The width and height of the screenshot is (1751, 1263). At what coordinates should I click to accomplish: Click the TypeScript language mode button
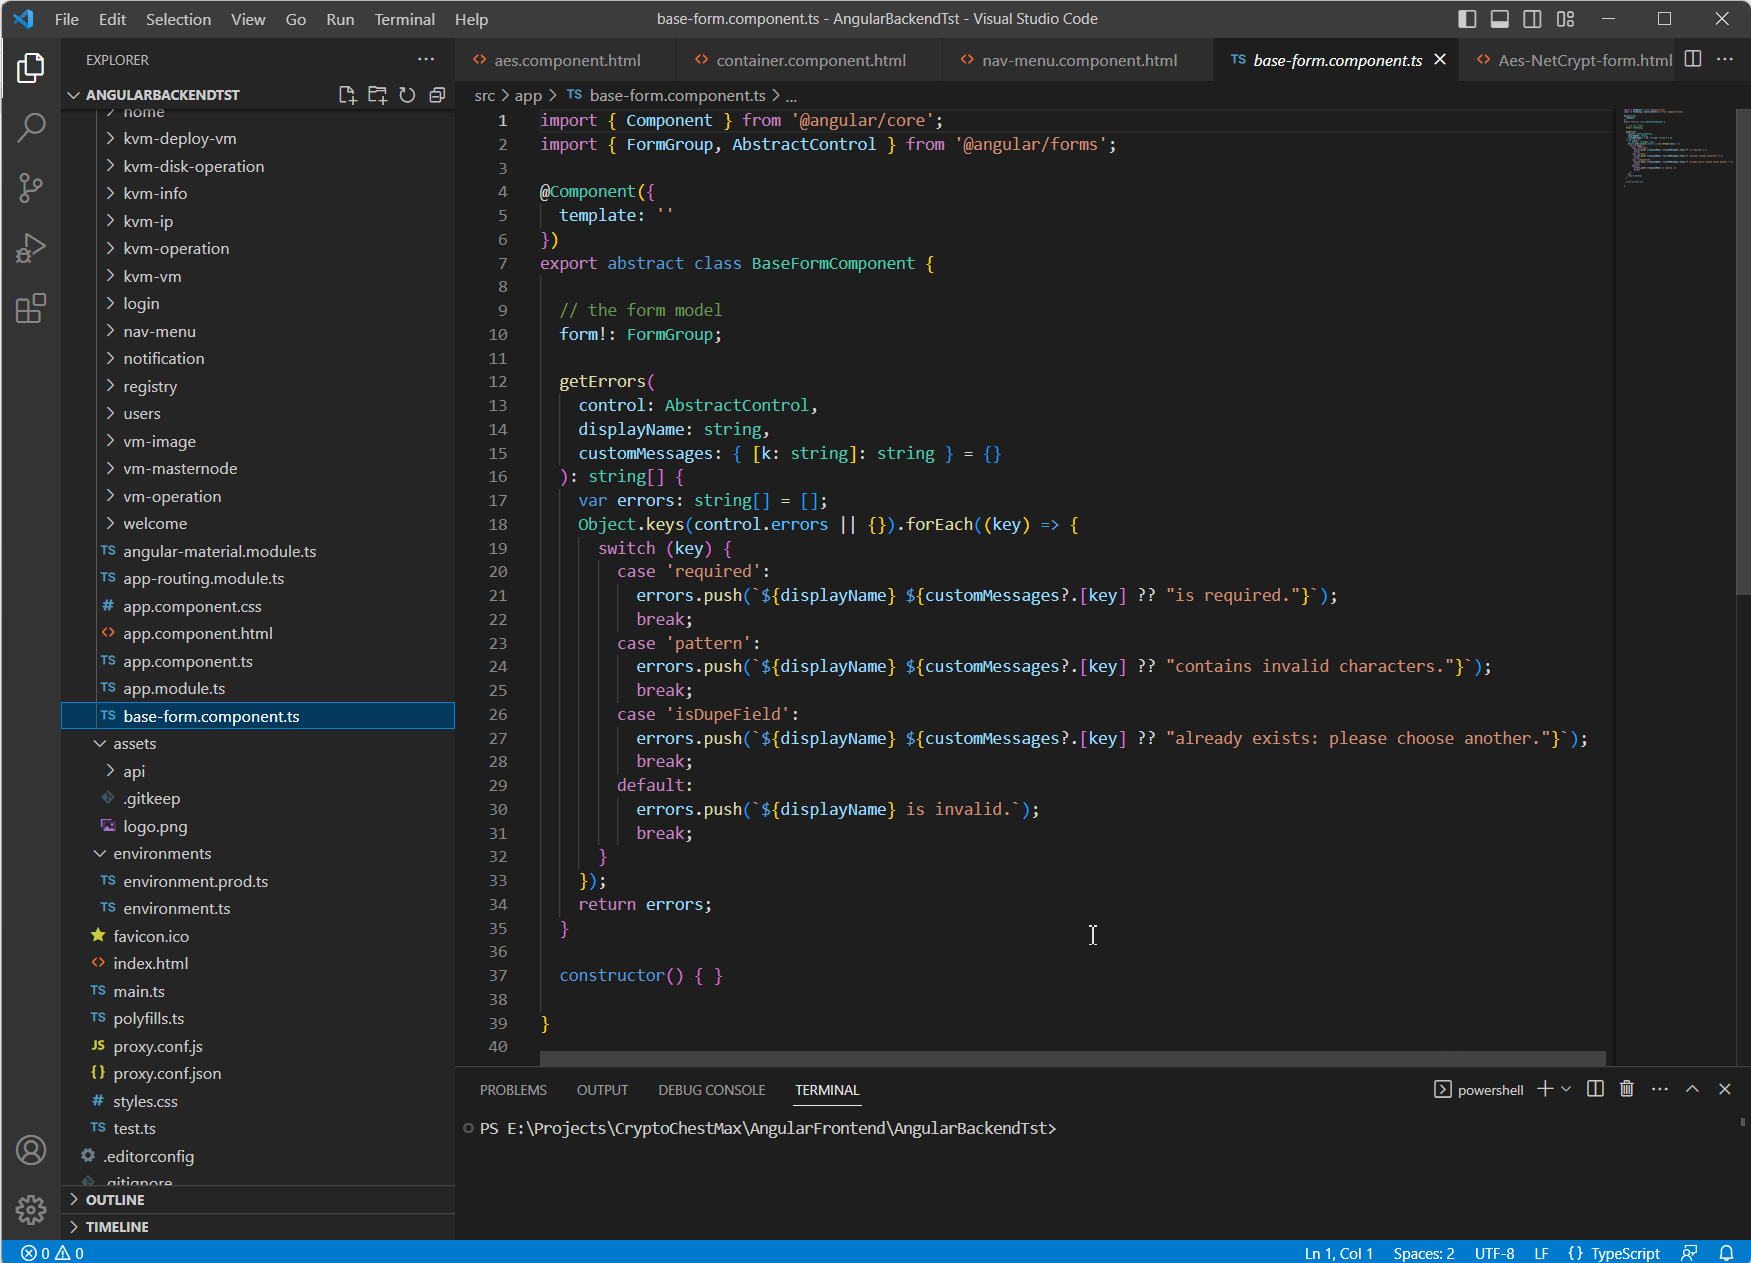coord(1624,1253)
